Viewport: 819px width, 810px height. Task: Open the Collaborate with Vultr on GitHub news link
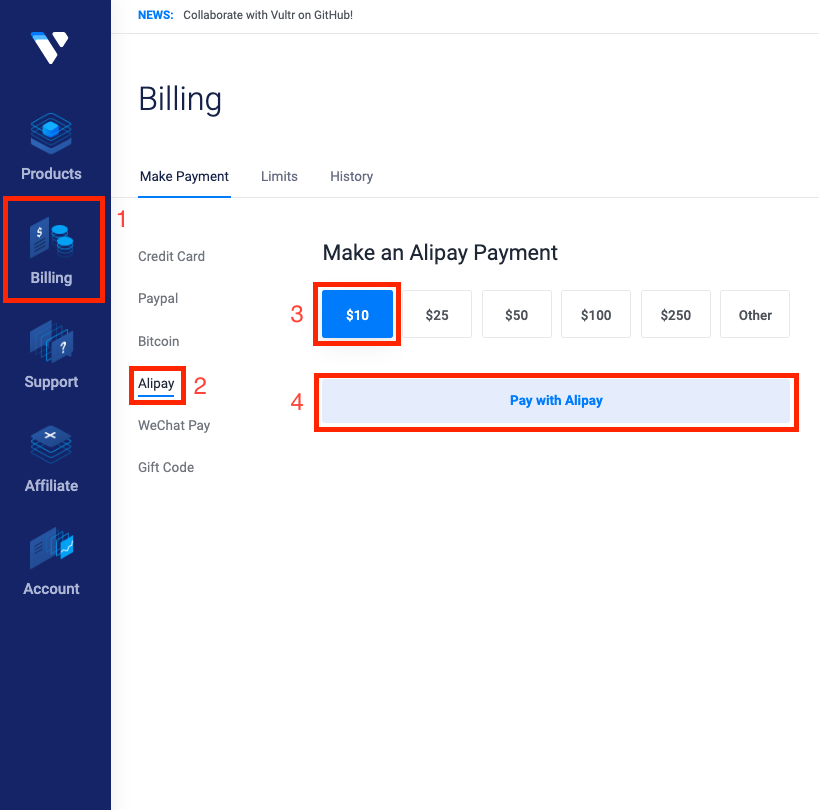point(268,15)
